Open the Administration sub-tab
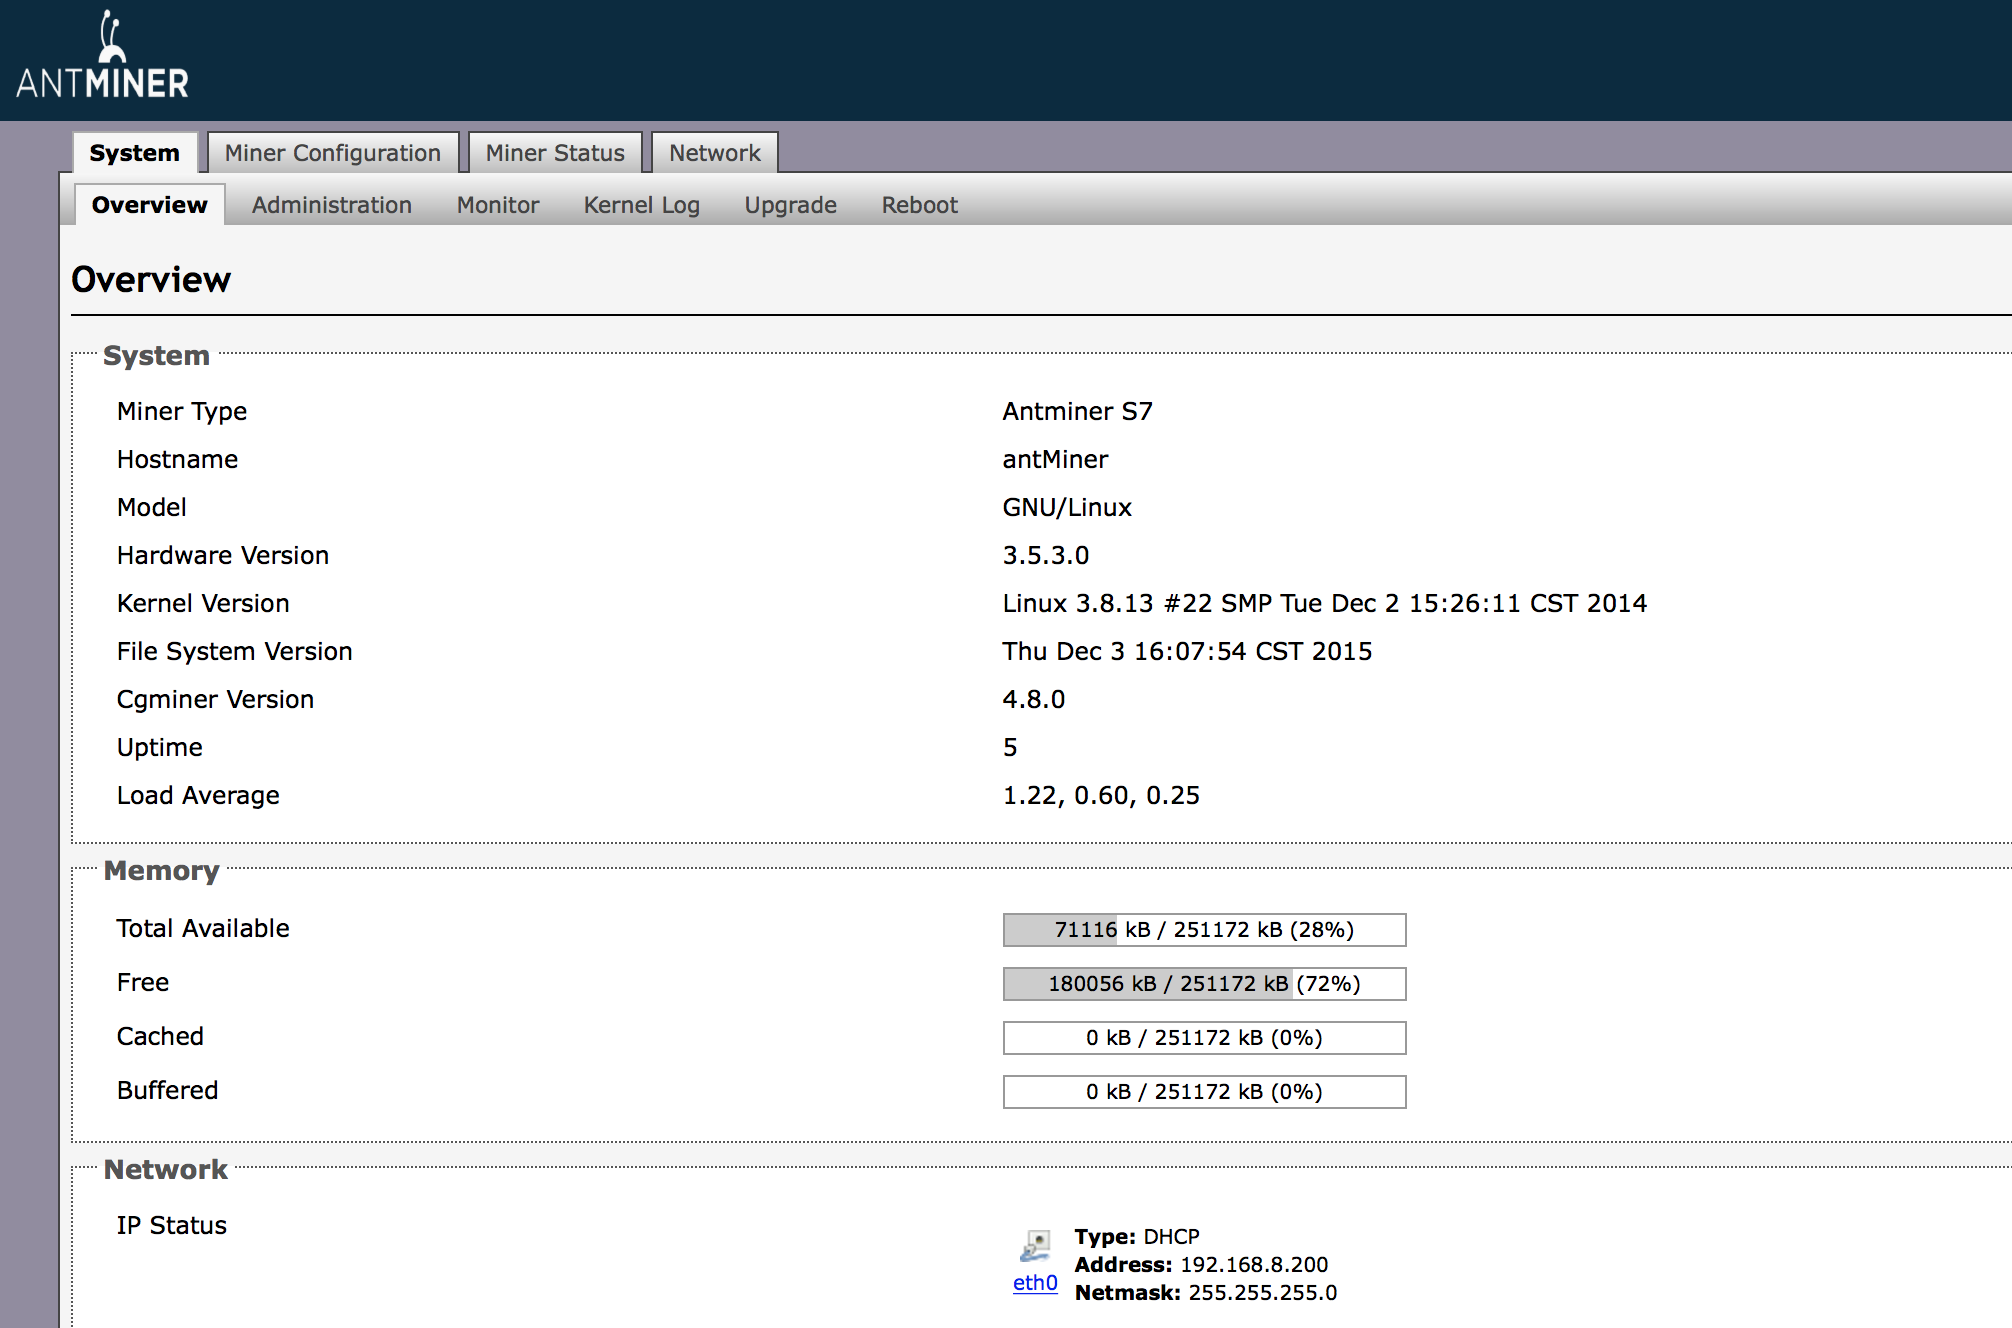The height and width of the screenshot is (1328, 2012). [x=332, y=205]
